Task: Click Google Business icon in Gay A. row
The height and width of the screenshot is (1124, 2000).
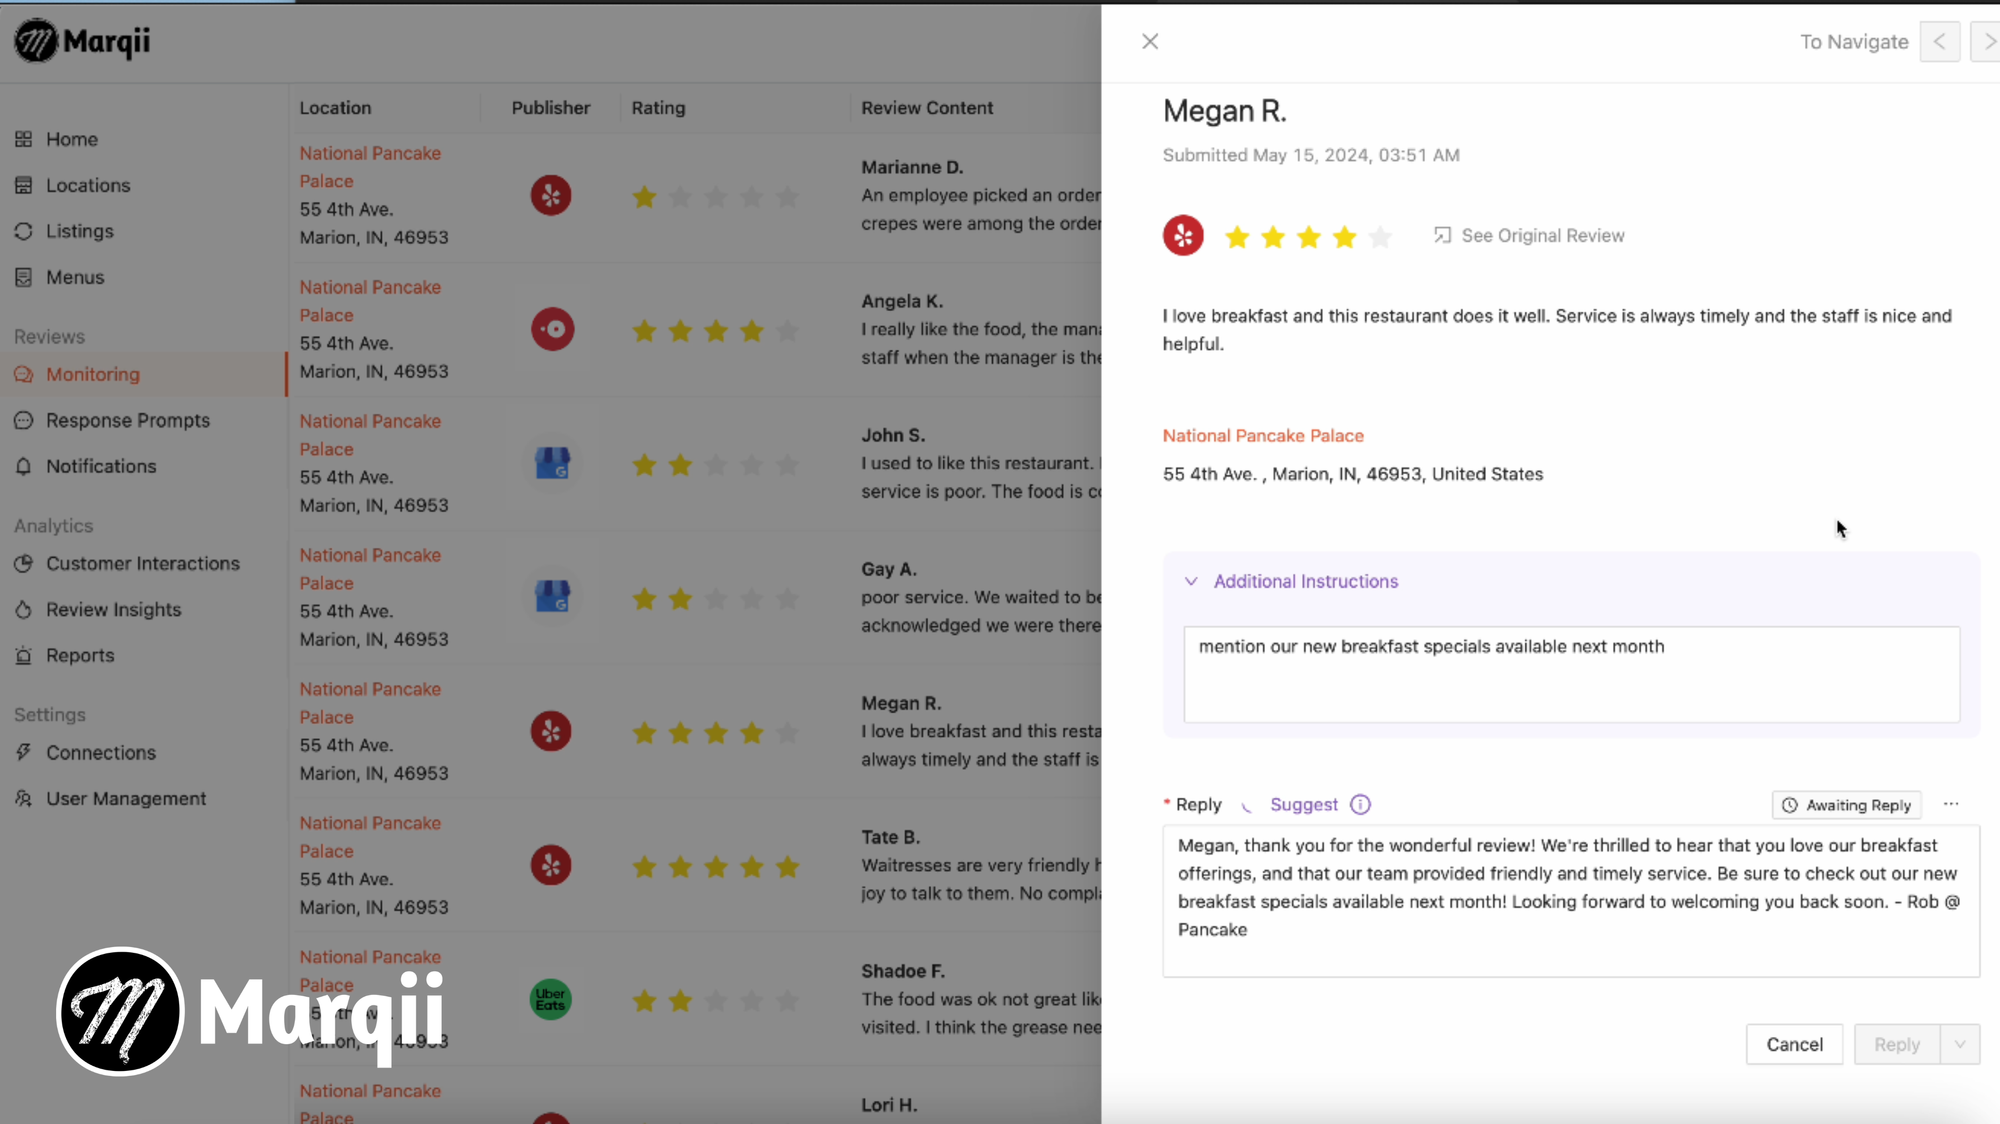Action: tap(552, 597)
